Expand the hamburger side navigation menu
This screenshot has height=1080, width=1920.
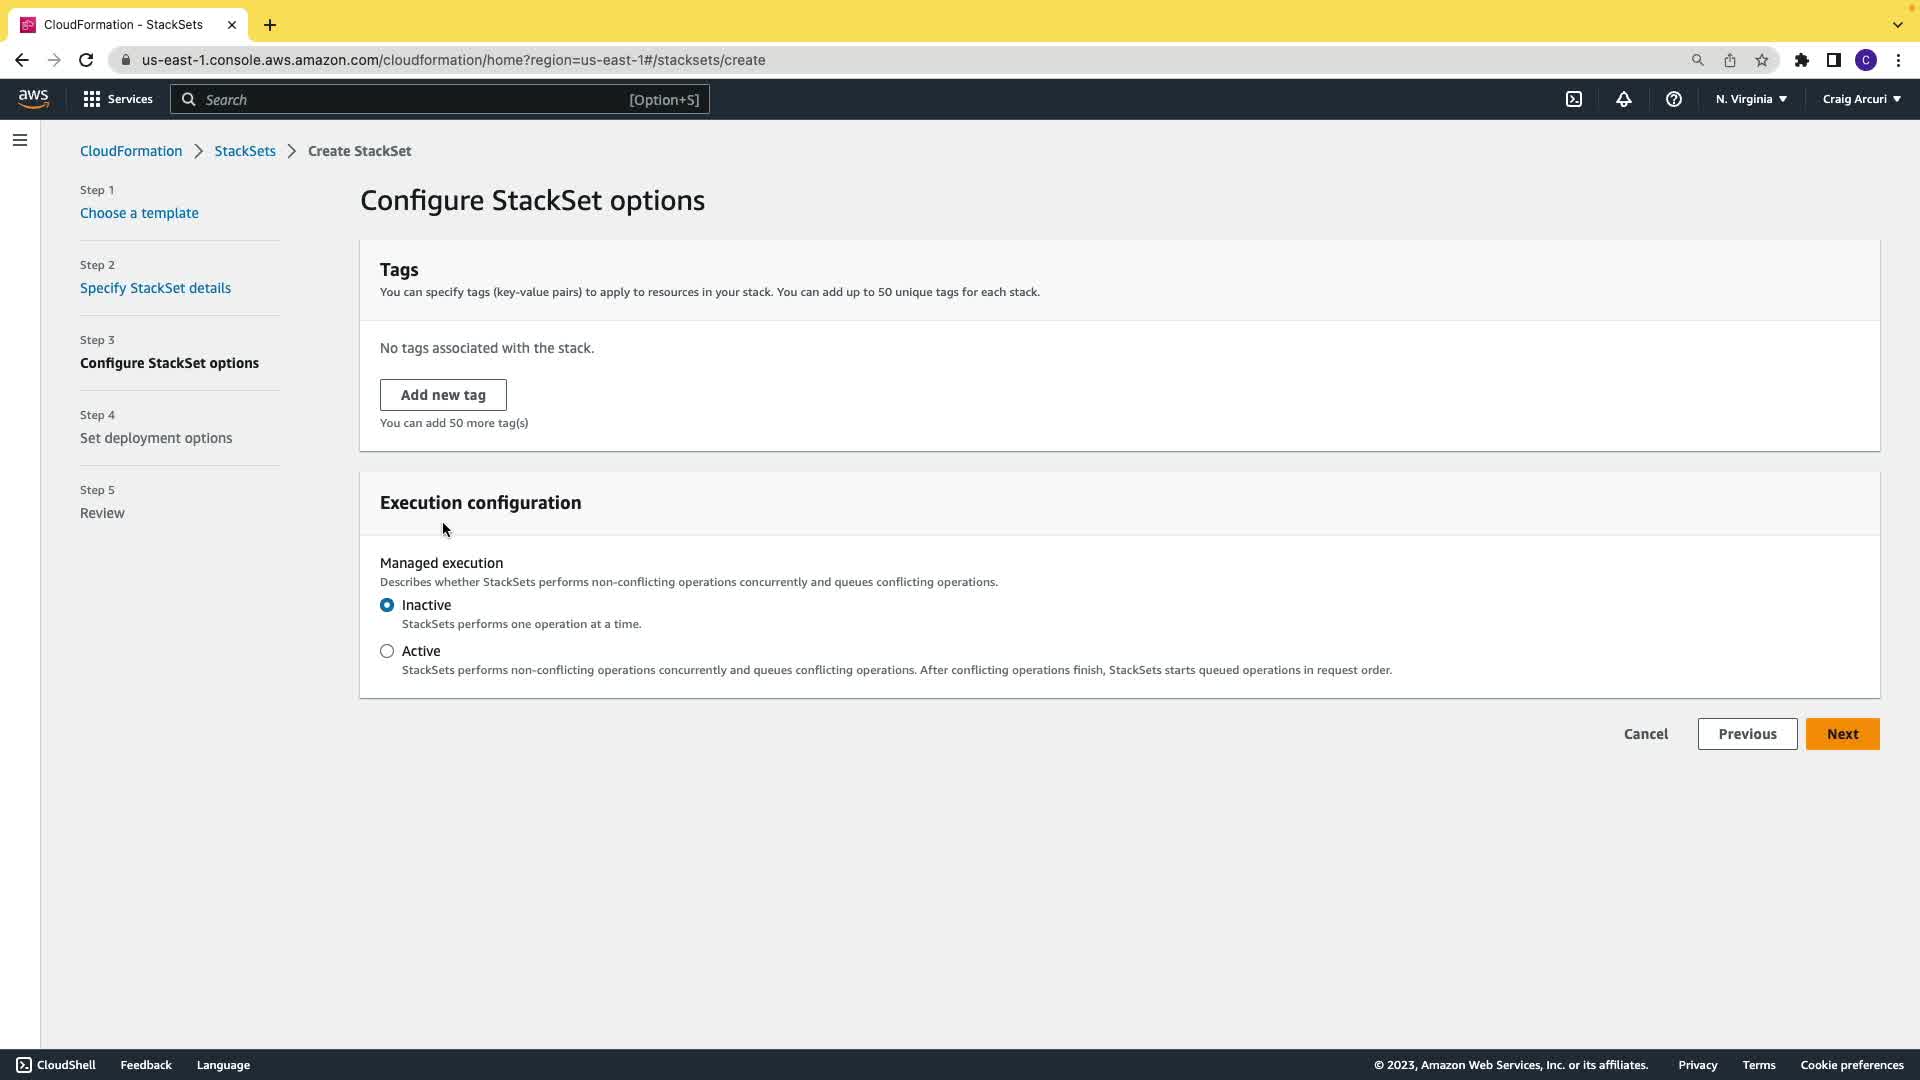click(20, 140)
